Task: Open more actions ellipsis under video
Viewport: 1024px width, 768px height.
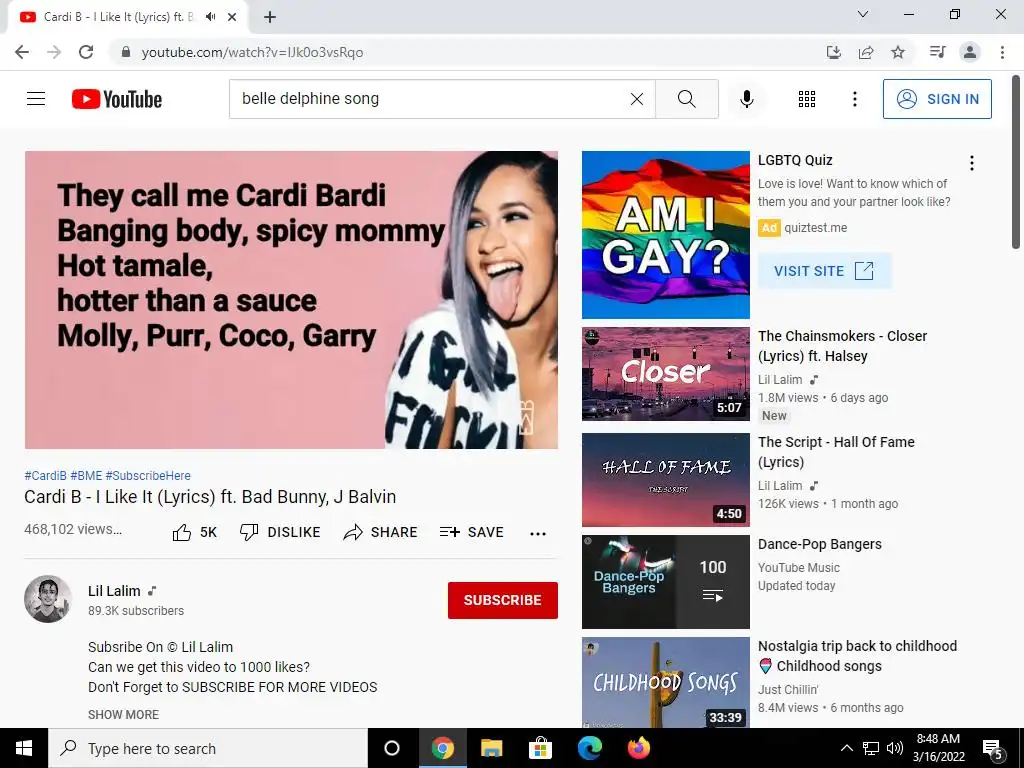Action: 537,534
